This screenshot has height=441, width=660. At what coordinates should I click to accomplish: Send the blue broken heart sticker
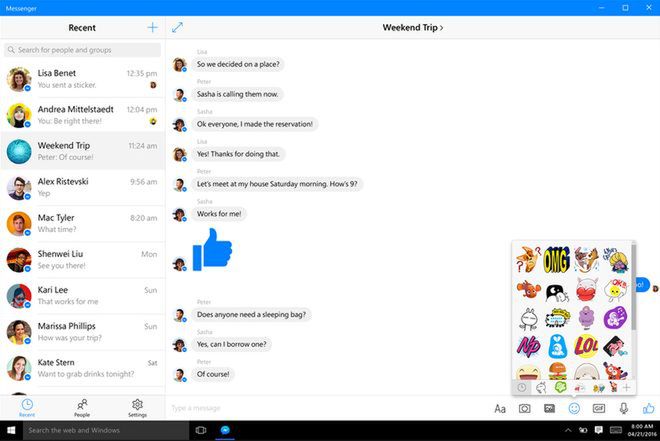[x=557, y=346]
